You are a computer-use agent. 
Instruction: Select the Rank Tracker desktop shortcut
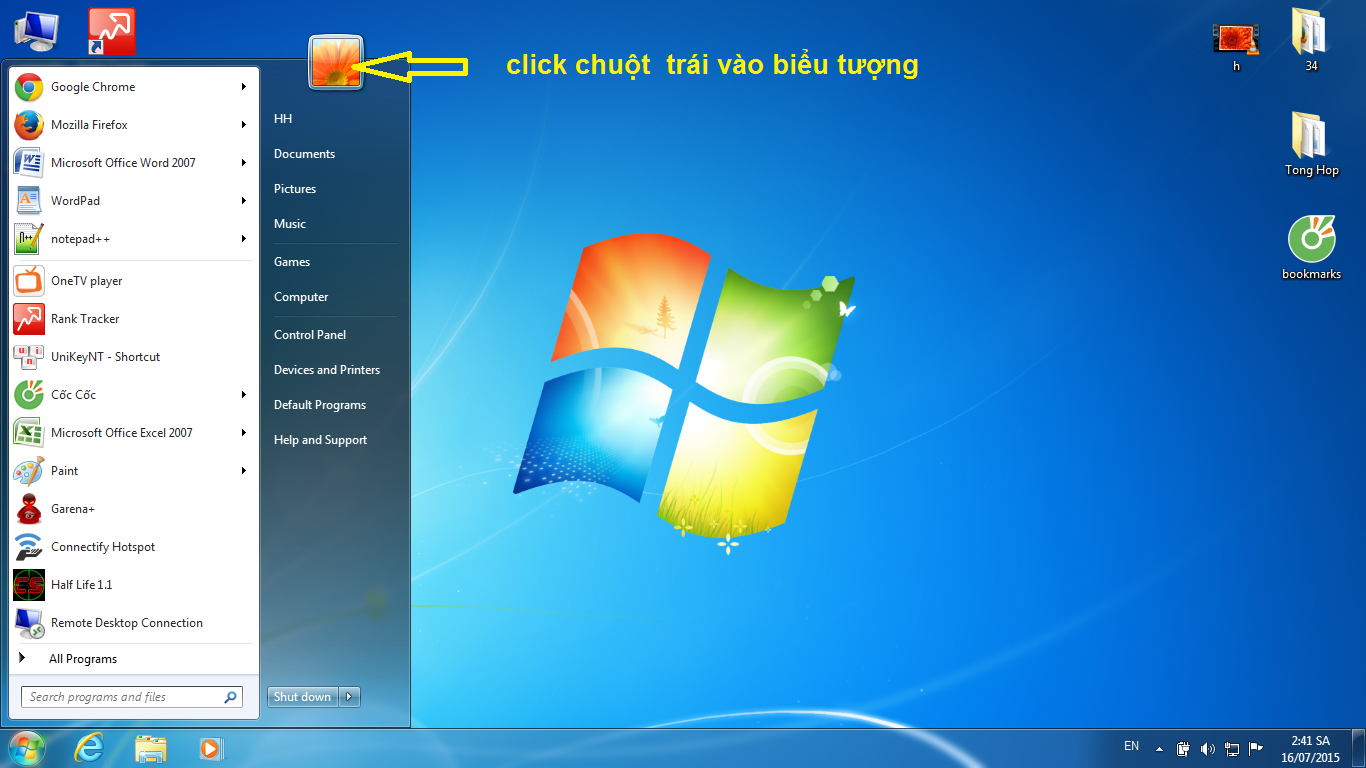coord(111,31)
